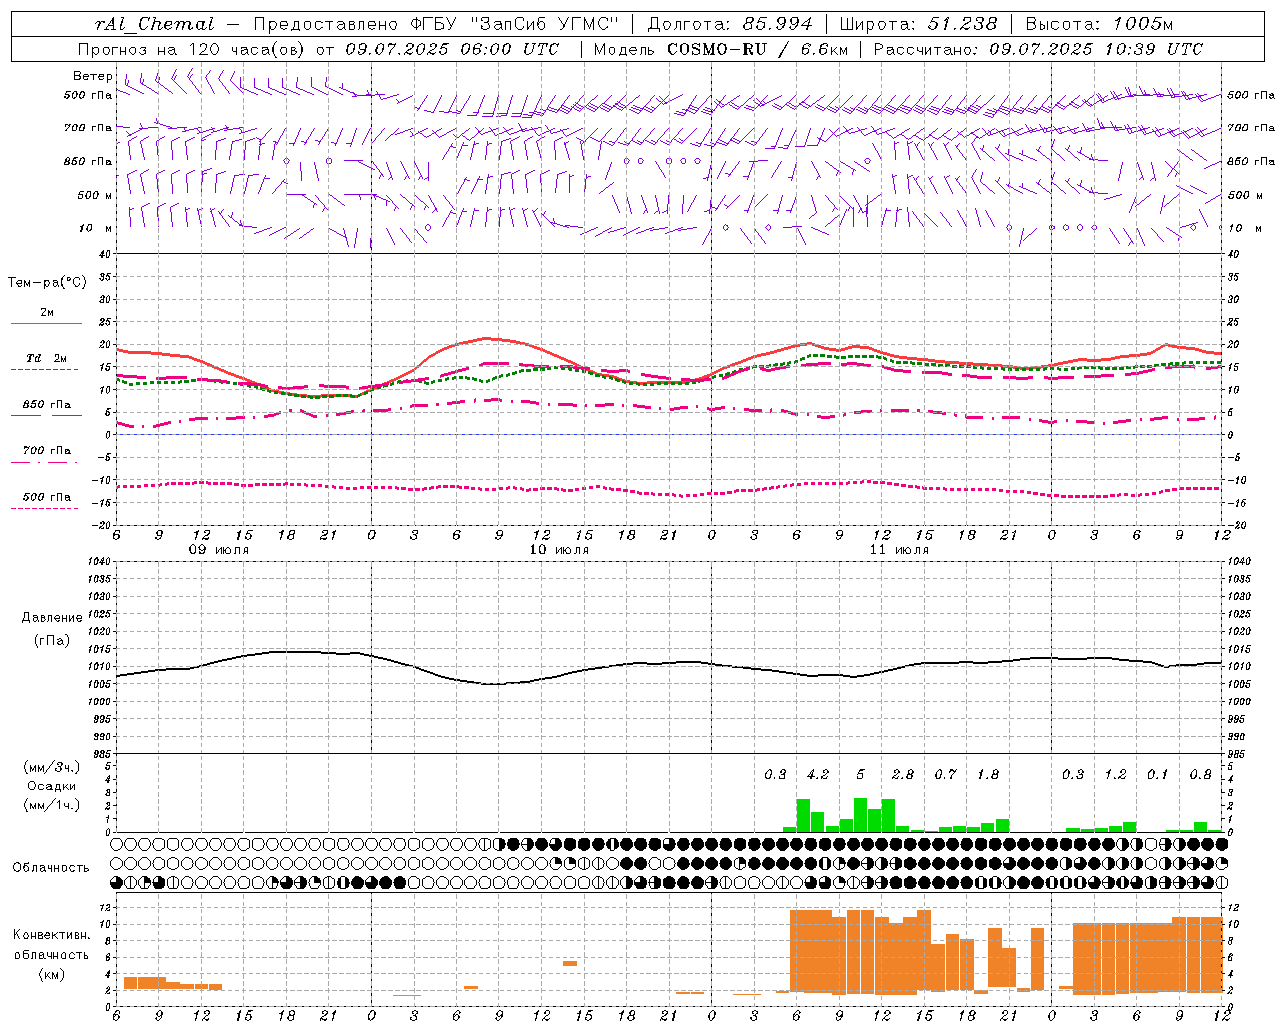Click the Давление pressure panel label
Viewport: 1280px width, 1024px height.
[52, 618]
